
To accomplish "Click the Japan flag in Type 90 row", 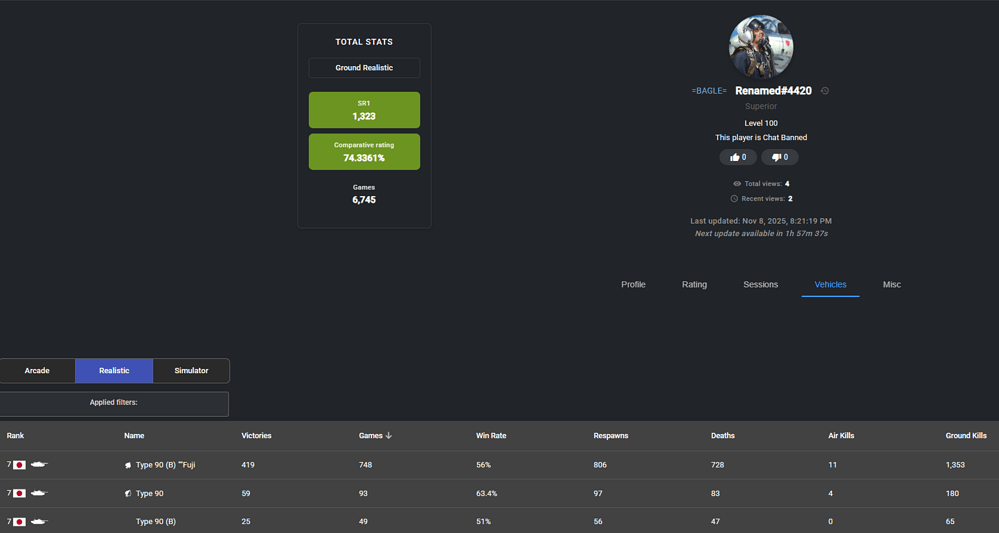I will 19,493.
